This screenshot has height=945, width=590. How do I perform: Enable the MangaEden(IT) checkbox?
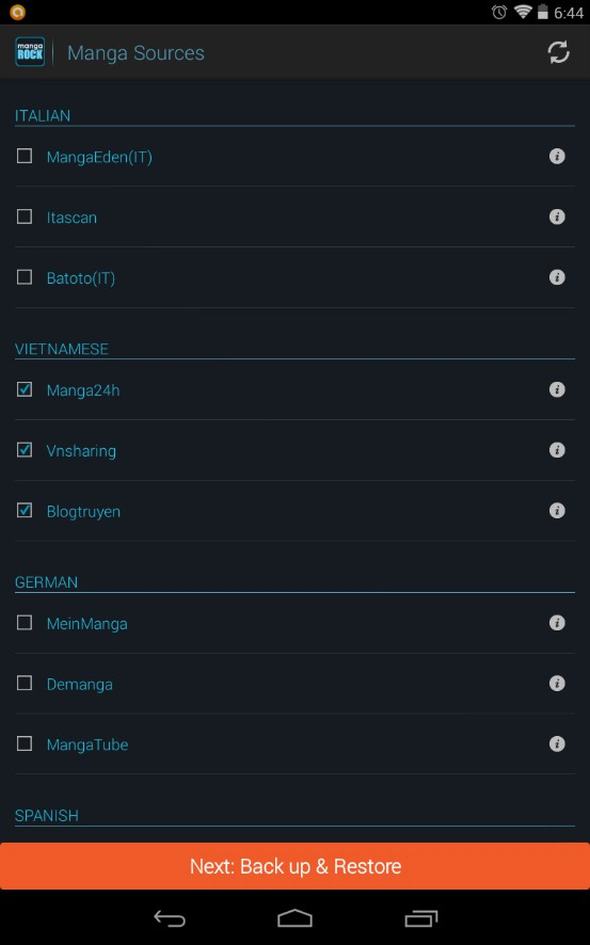point(24,156)
